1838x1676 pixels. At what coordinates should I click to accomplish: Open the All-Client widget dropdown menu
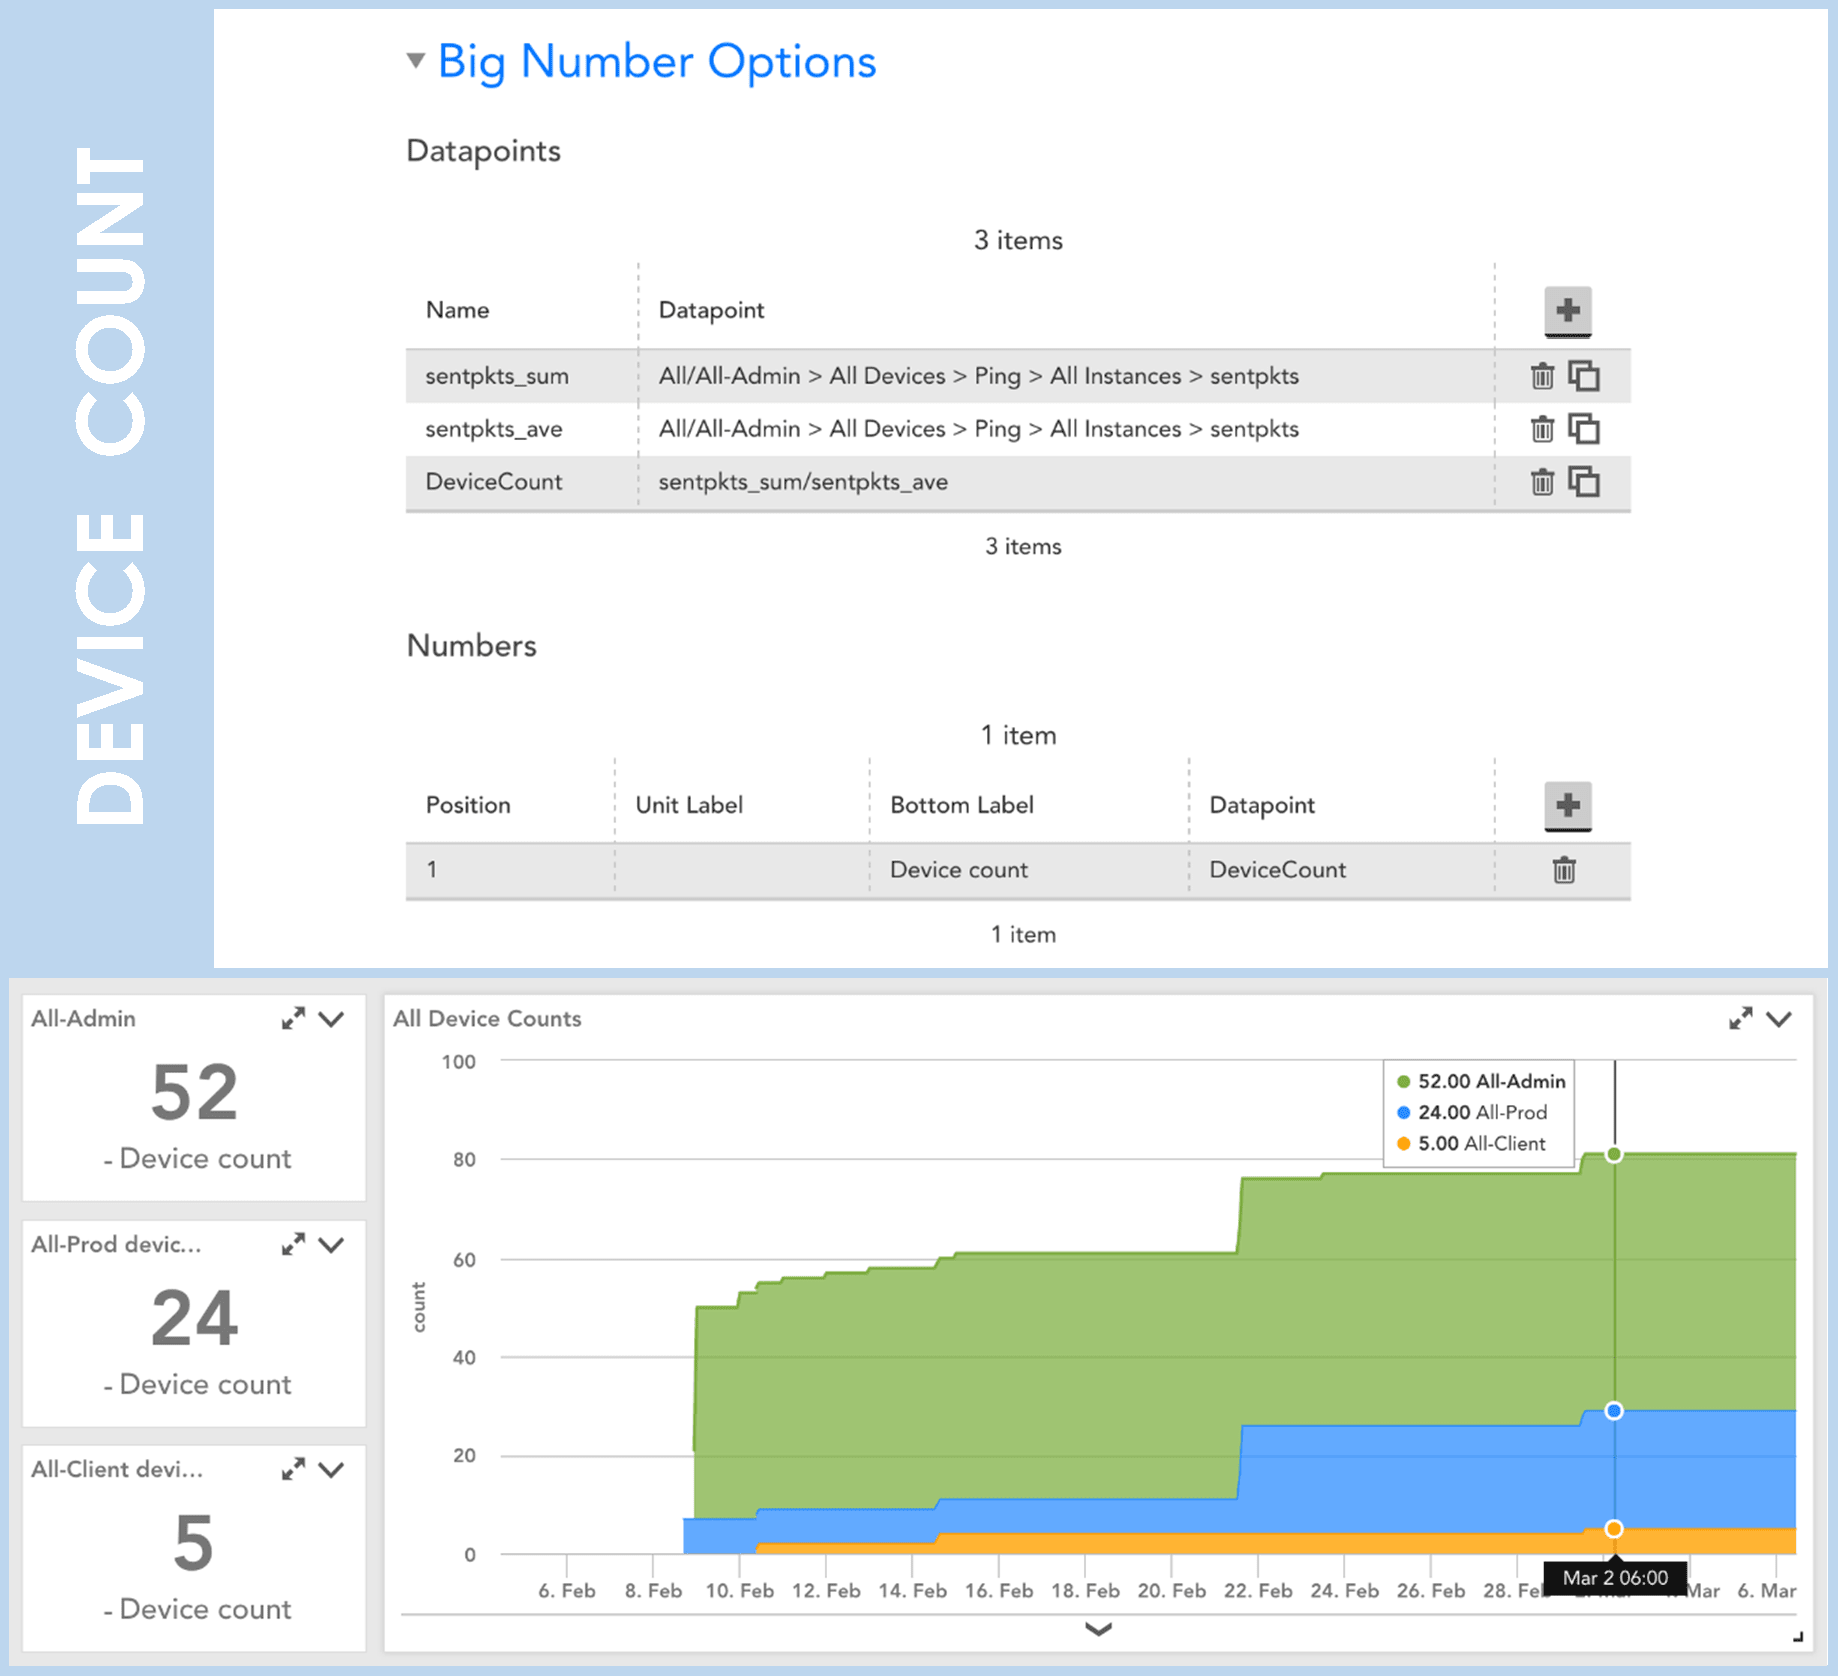point(331,1469)
